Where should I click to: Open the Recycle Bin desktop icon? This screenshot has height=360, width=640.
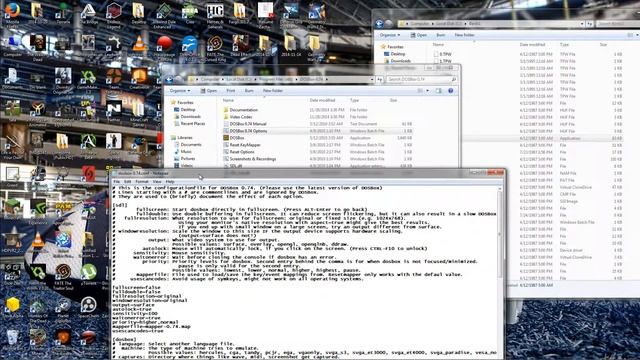pos(13,338)
